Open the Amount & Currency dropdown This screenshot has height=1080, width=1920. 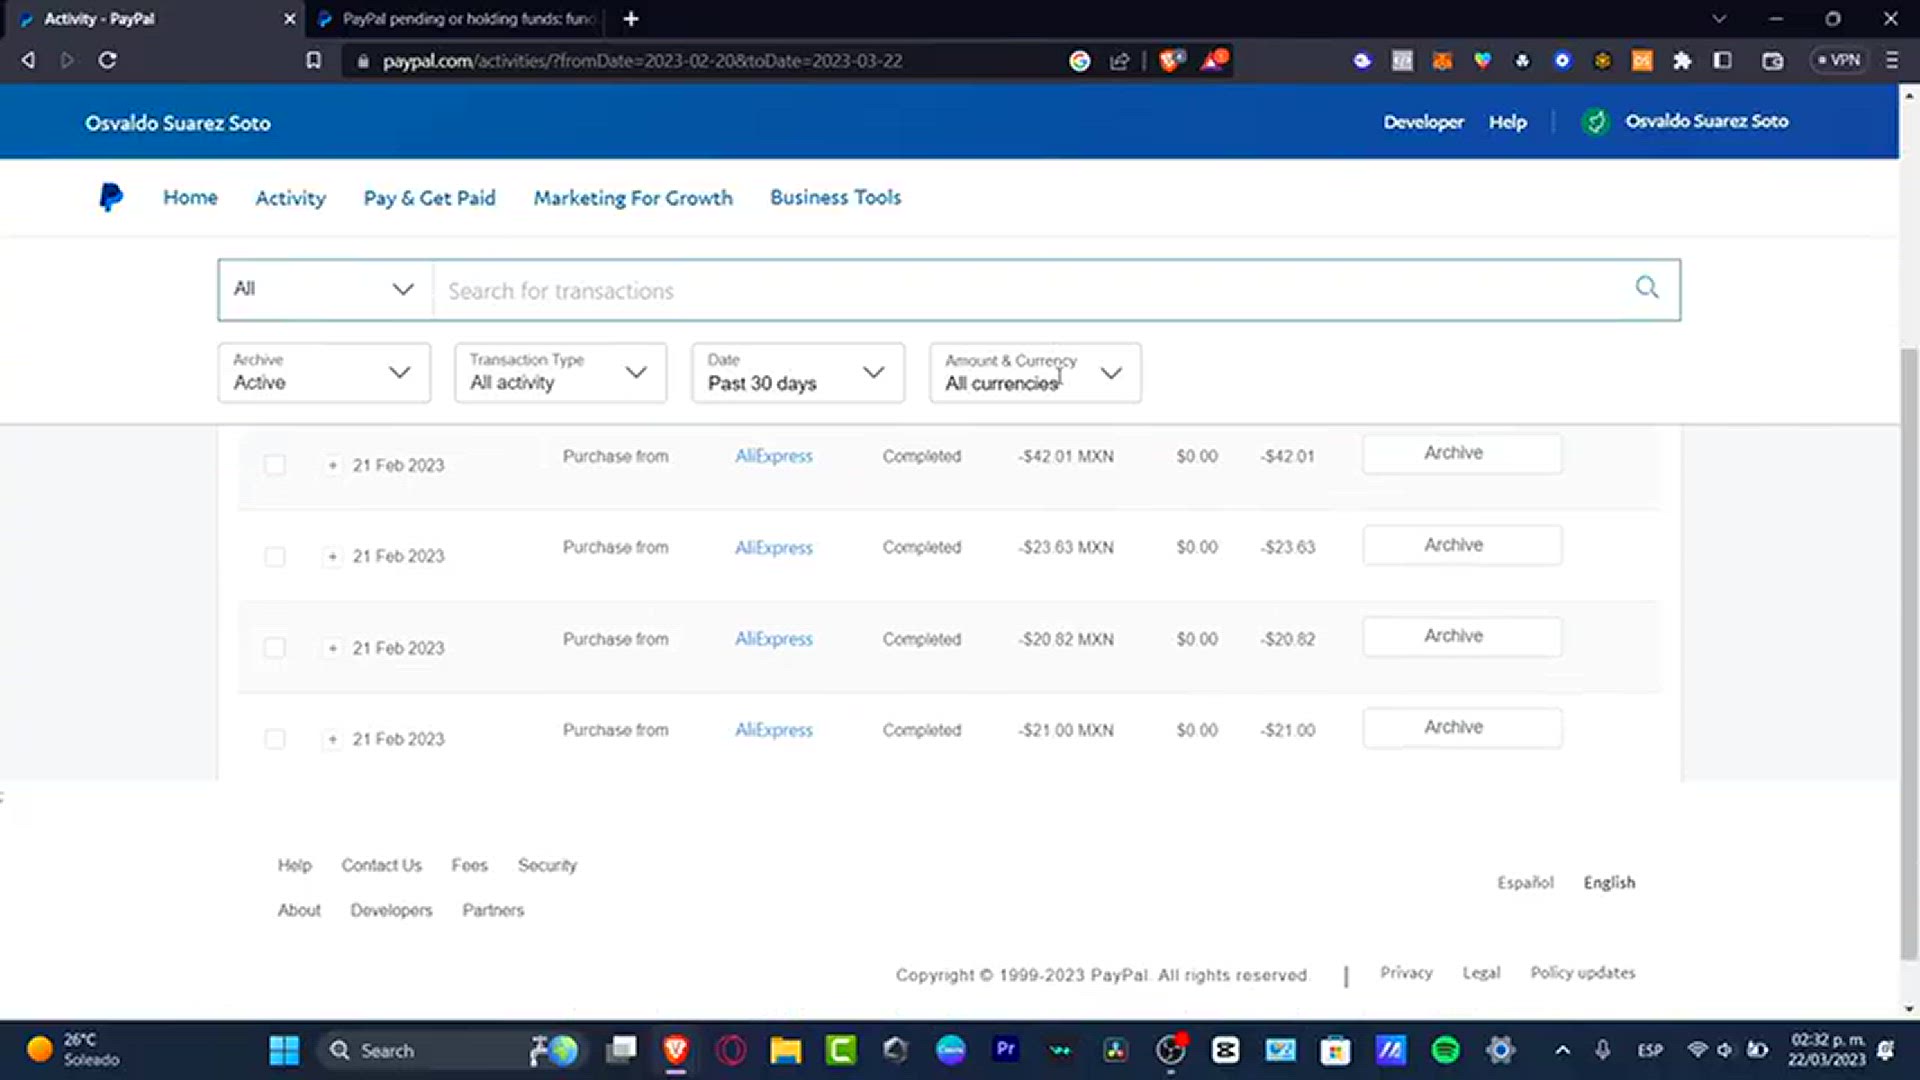(1035, 372)
